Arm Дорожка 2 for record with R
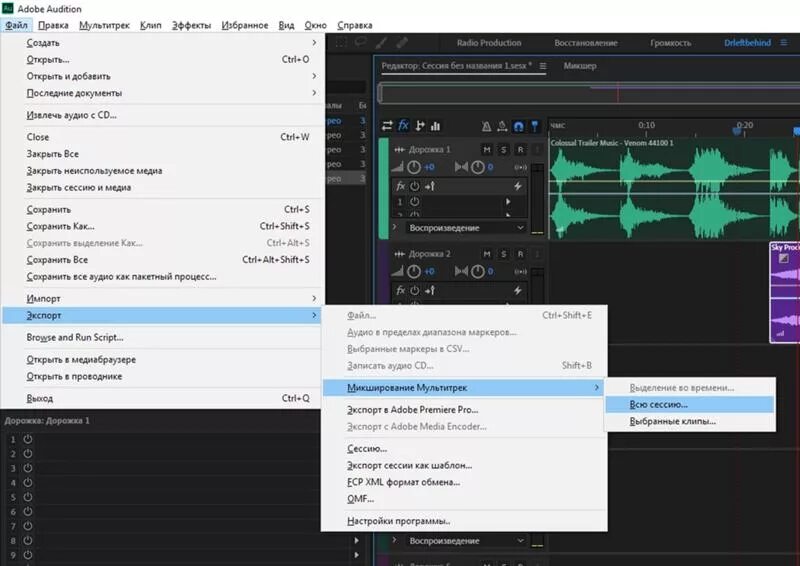This screenshot has height=566, width=800. click(x=520, y=254)
